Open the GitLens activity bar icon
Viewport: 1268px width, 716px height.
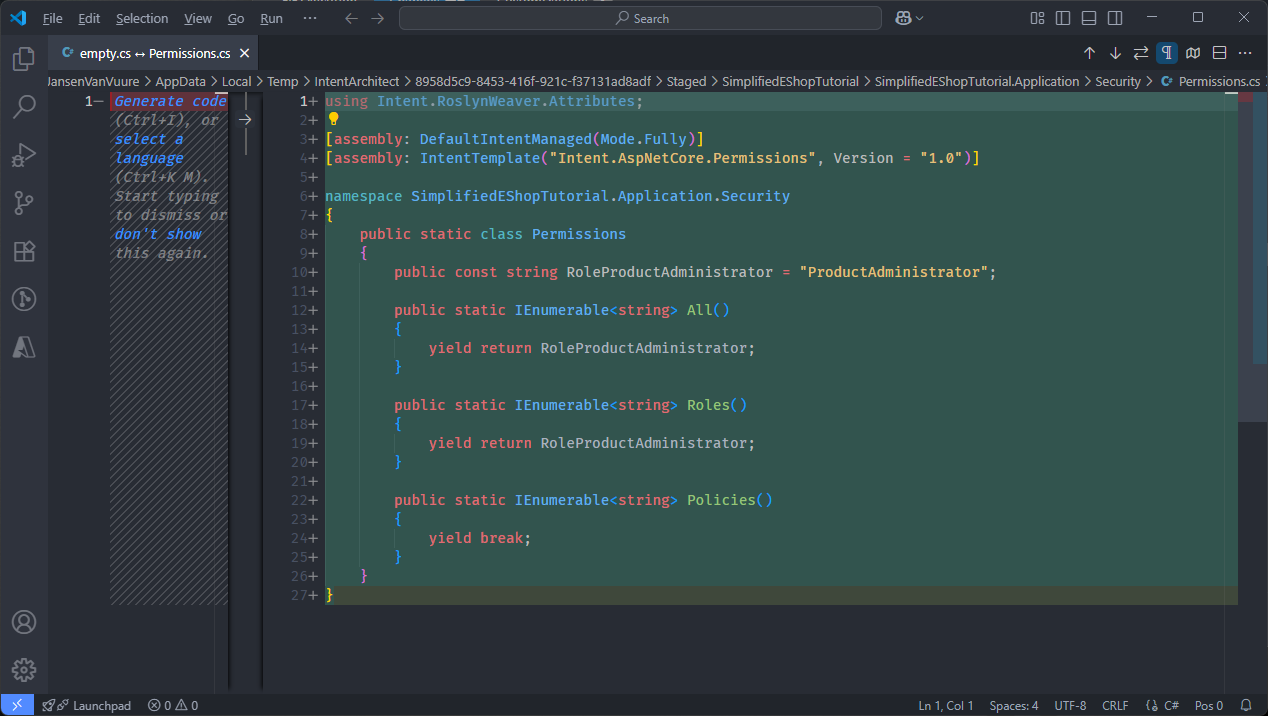pyautogui.click(x=24, y=299)
